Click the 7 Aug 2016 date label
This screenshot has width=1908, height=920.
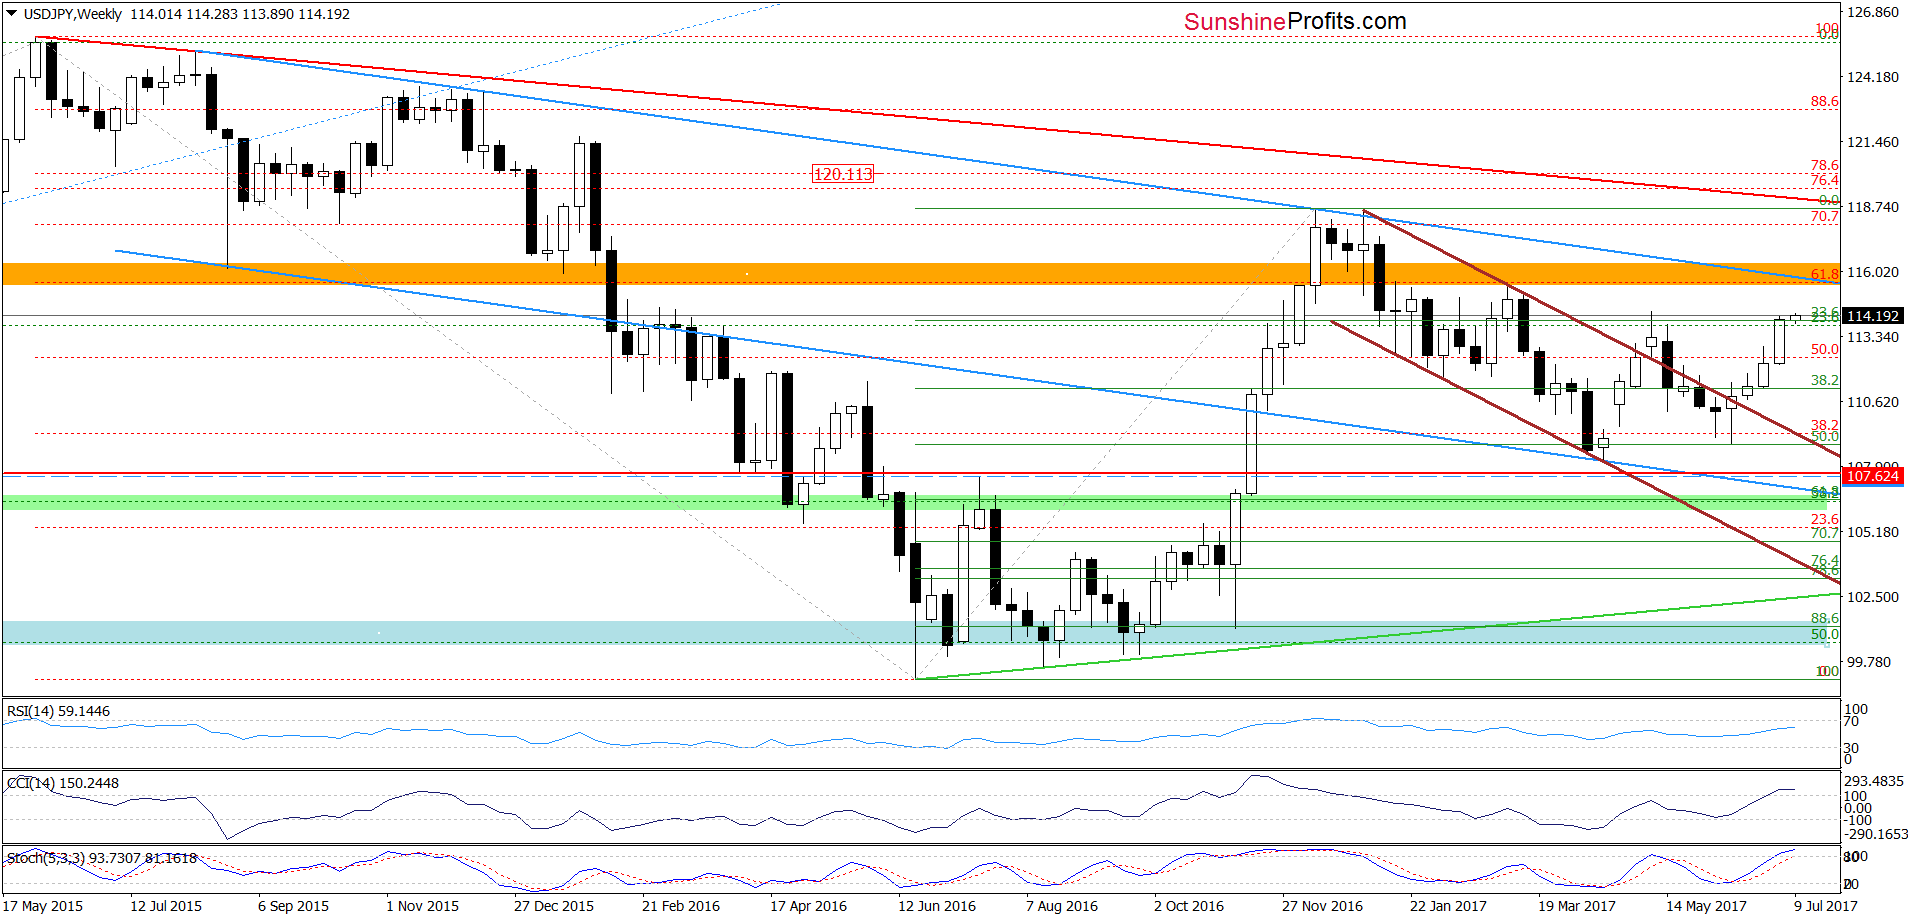pyautogui.click(x=1062, y=906)
